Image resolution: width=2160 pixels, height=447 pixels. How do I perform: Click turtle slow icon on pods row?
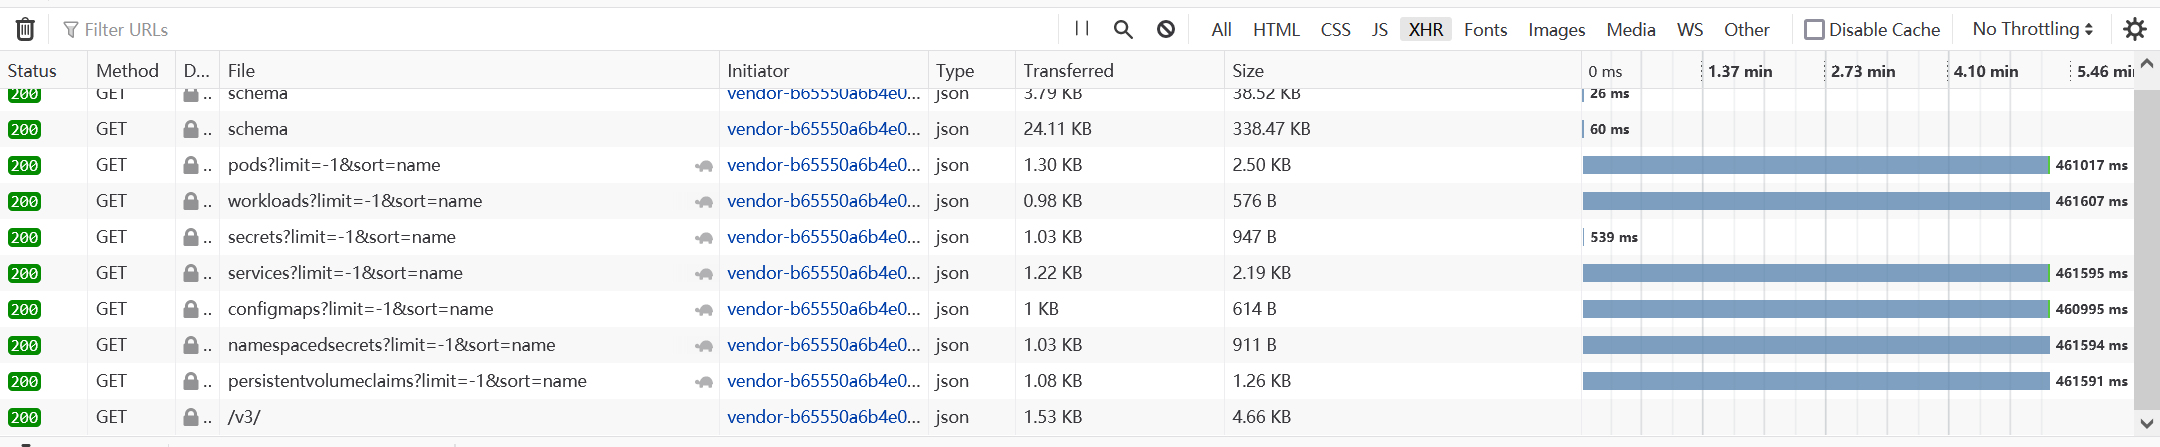(704, 166)
